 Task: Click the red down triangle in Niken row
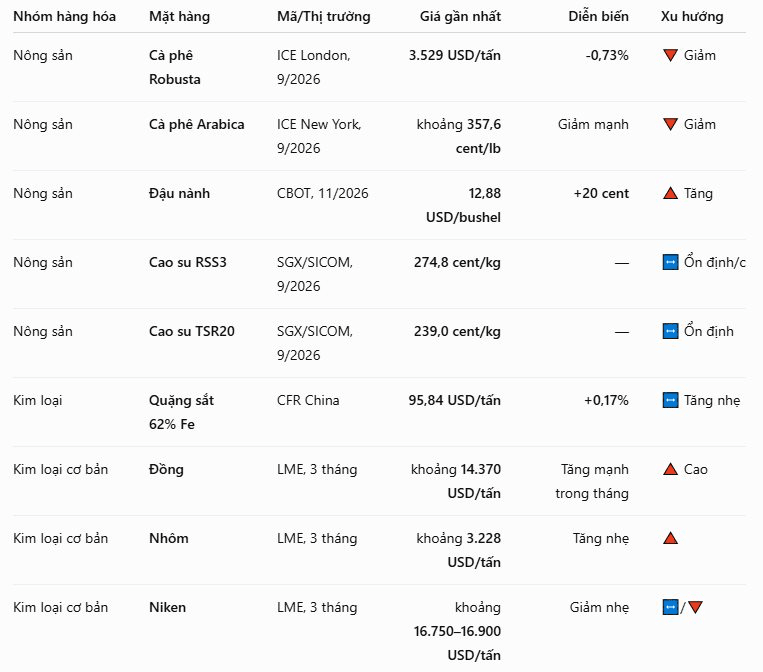[x=695, y=608]
